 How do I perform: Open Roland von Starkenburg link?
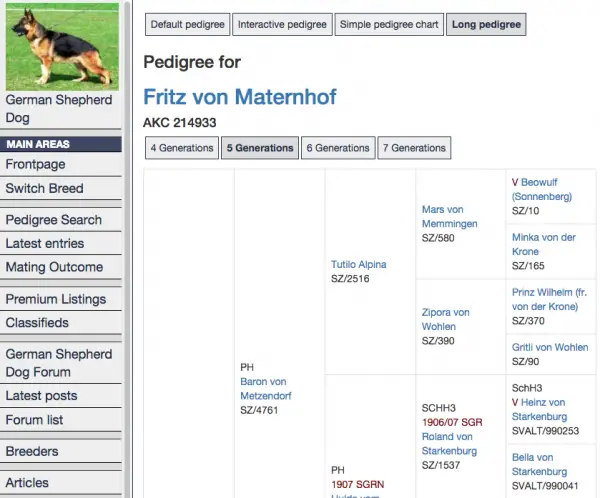(x=449, y=444)
